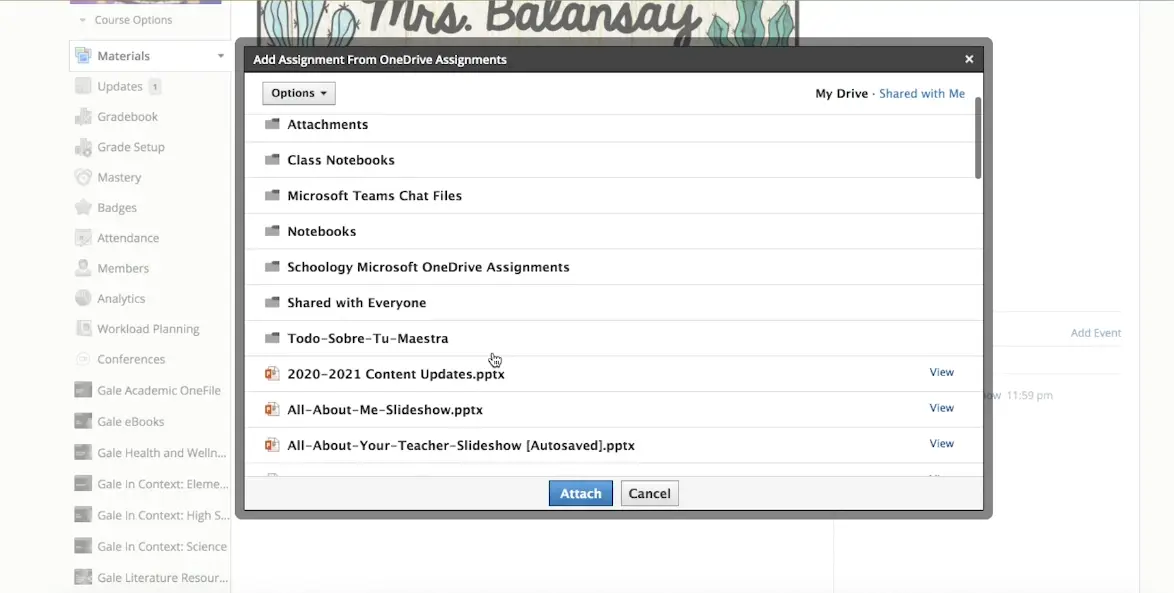Click the Mastery icon in sidebar
The width and height of the screenshot is (1174, 593).
pyautogui.click(x=83, y=177)
